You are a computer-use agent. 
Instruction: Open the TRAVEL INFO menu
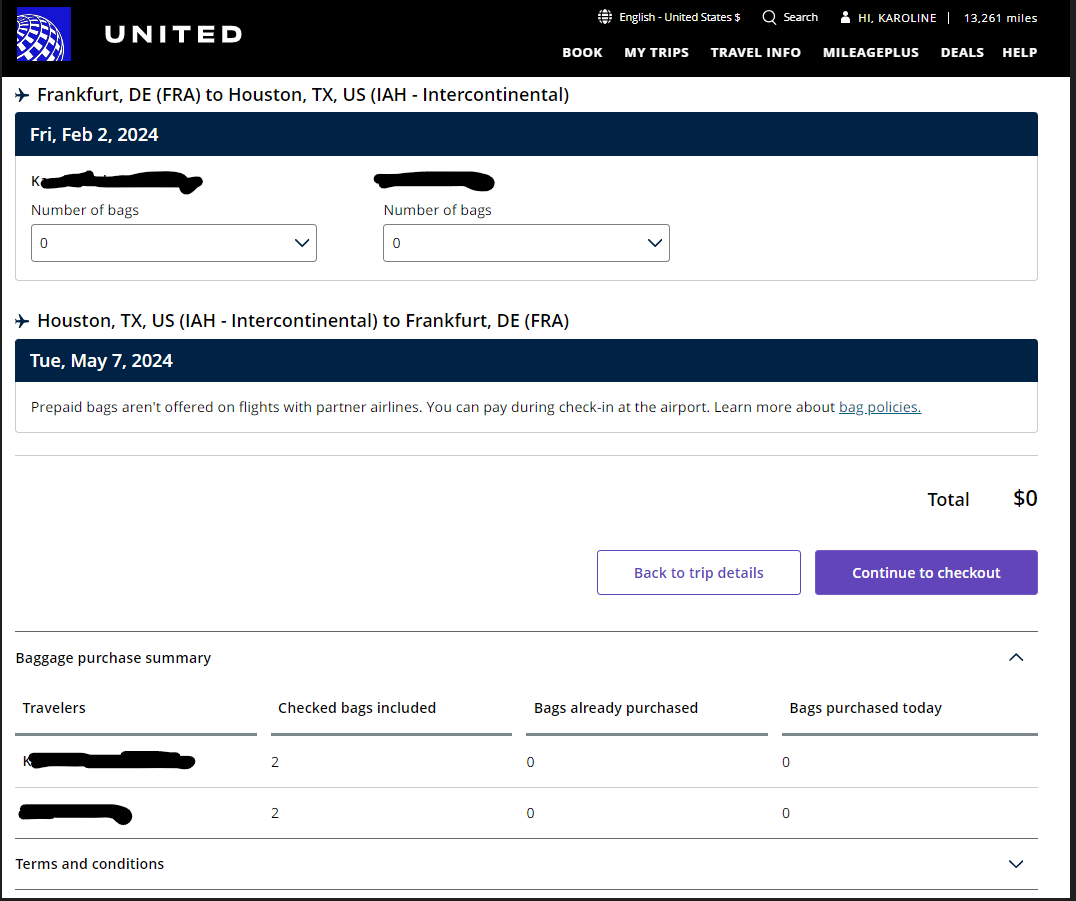click(x=755, y=52)
